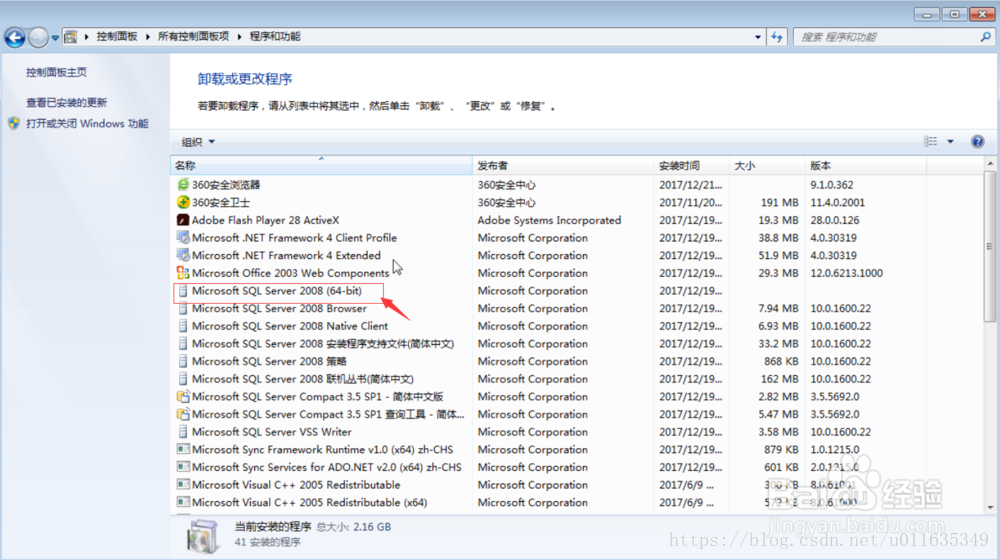The image size is (1000, 560).
Task: Click Visual C++ 2005 Redistributable (x64) icon
Action: point(183,502)
